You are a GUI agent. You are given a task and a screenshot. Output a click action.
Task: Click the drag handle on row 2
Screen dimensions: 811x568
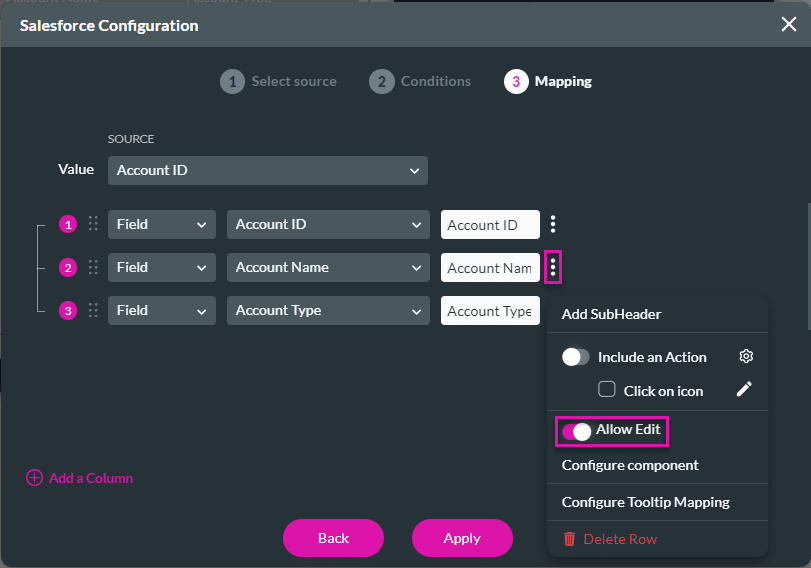point(93,268)
